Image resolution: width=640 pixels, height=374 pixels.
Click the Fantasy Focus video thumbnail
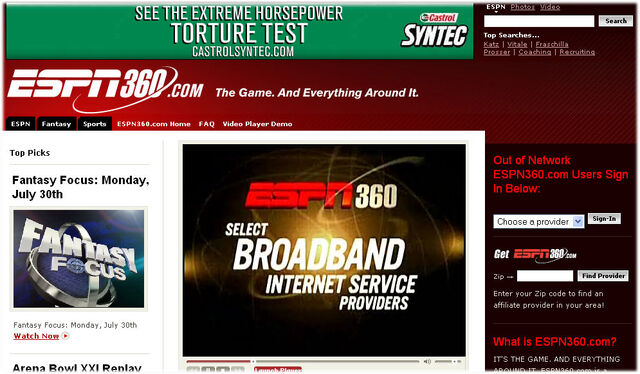click(79, 259)
